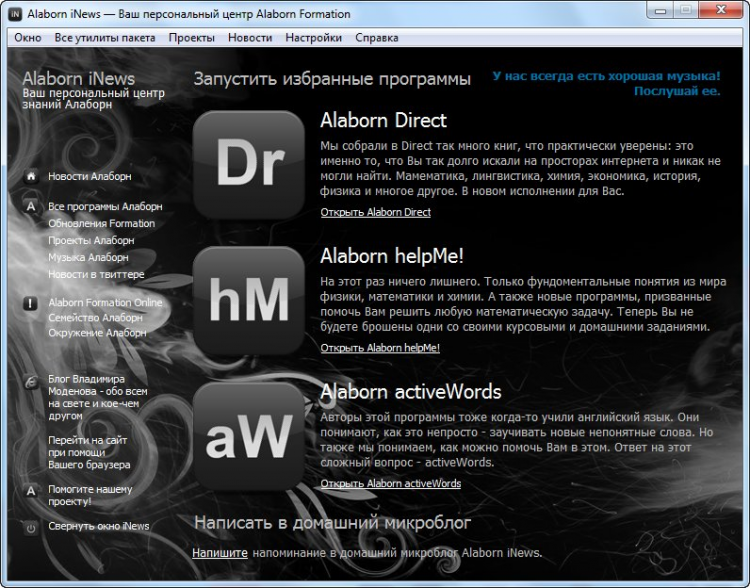The height and width of the screenshot is (588, 750).
Task: Click the Alaborn Direct heading
Action: pos(383,120)
